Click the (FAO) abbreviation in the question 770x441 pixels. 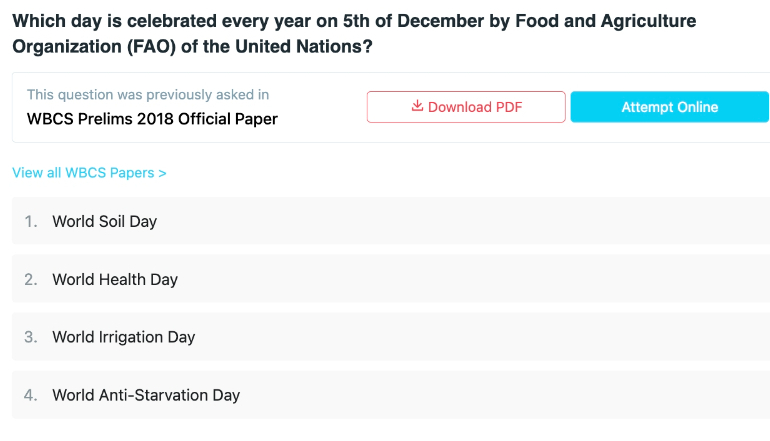point(151,47)
